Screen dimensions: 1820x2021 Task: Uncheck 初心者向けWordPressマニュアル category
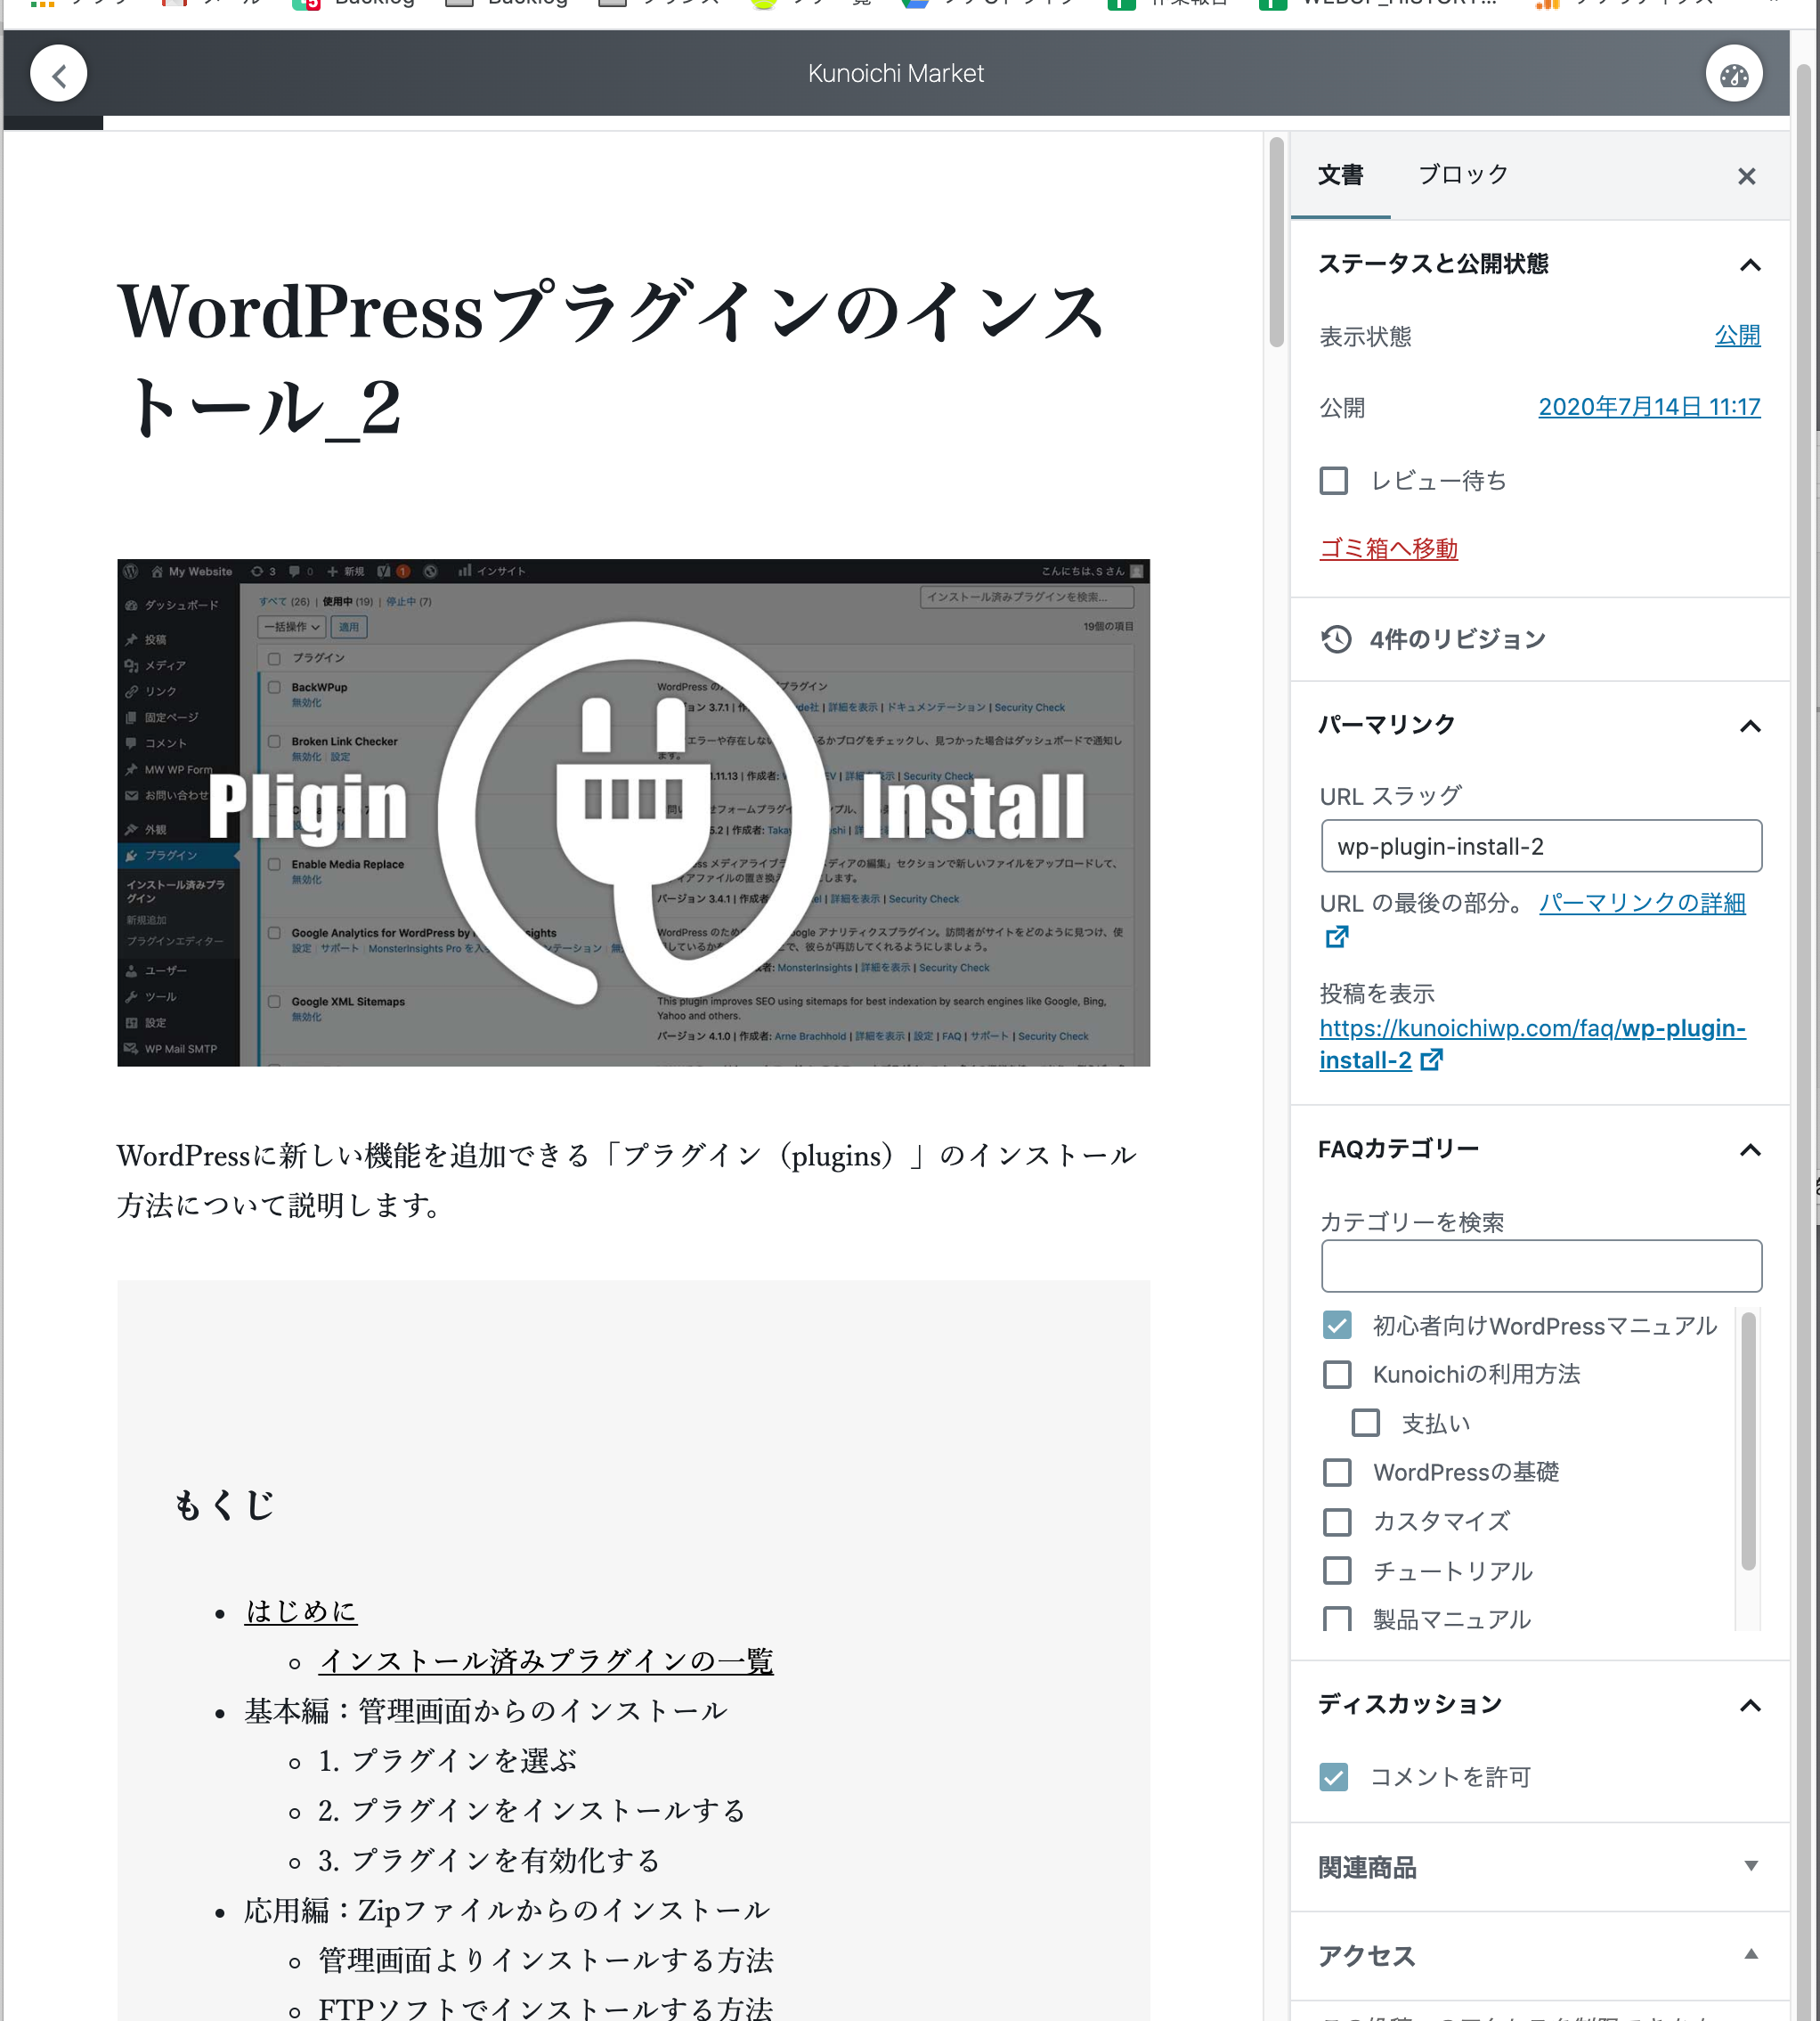tap(1337, 1325)
